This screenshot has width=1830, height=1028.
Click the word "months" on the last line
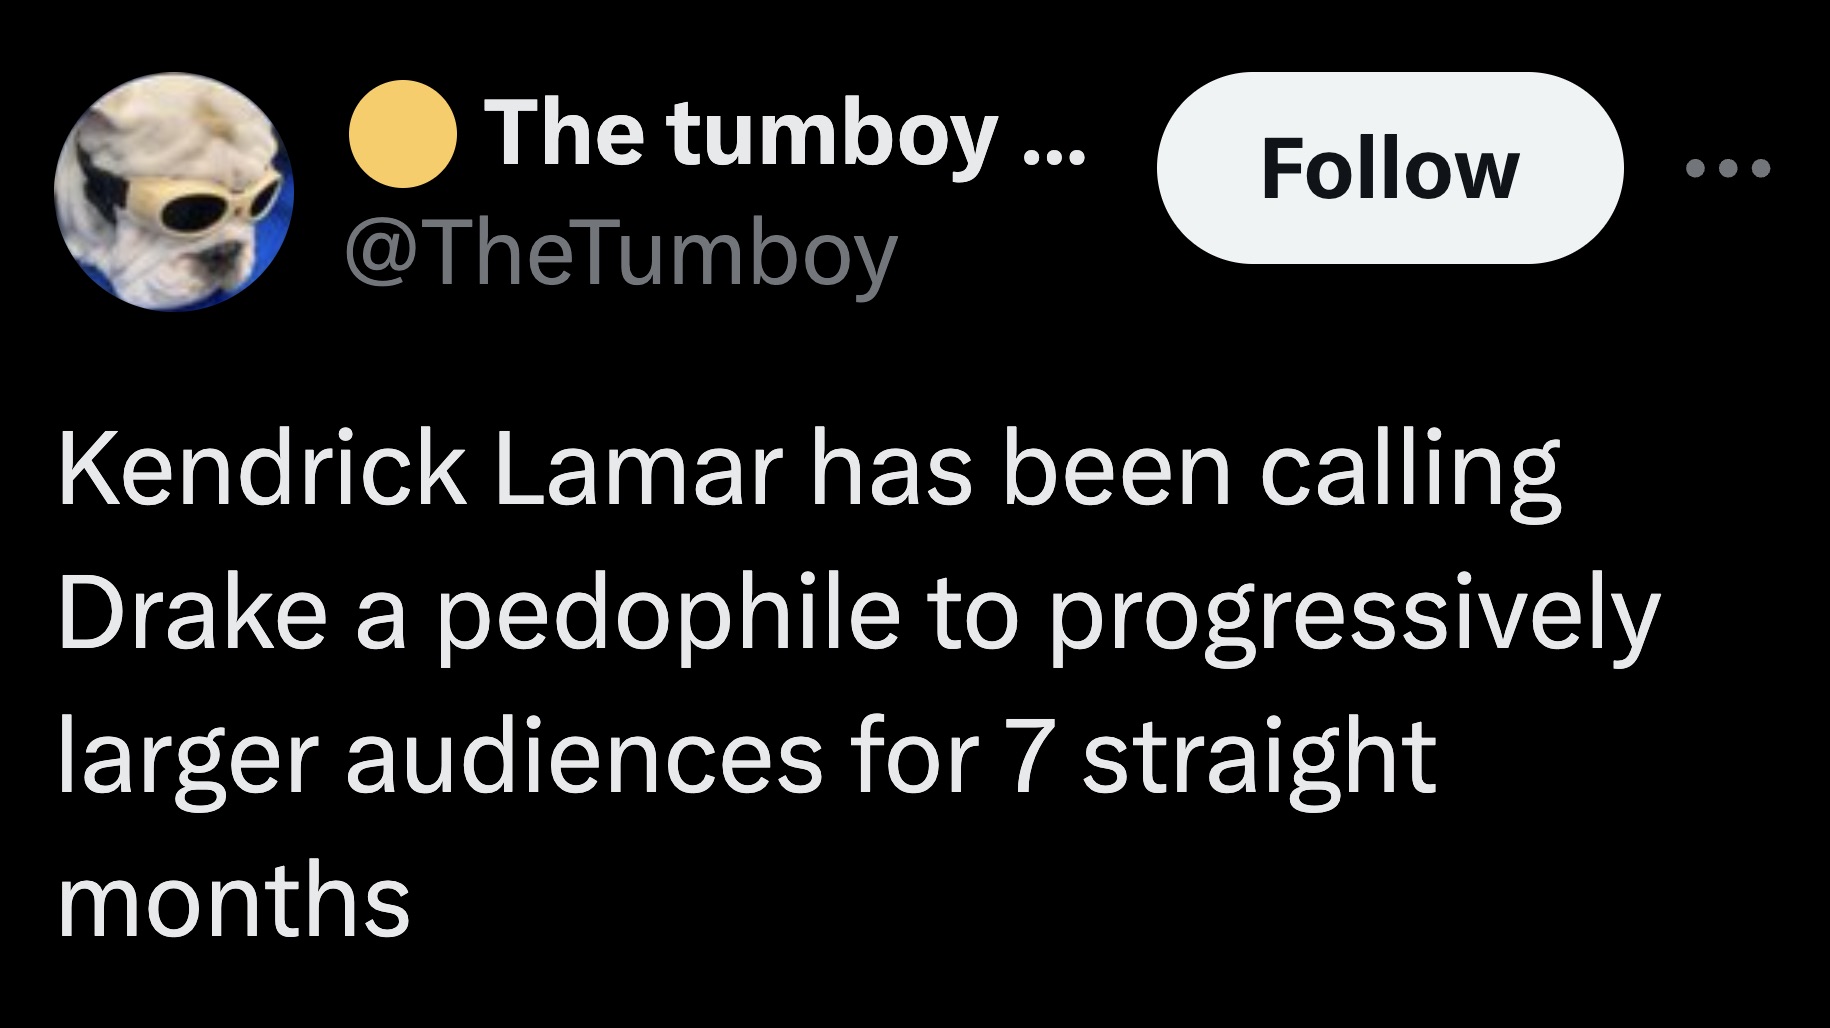pyautogui.click(x=234, y=898)
